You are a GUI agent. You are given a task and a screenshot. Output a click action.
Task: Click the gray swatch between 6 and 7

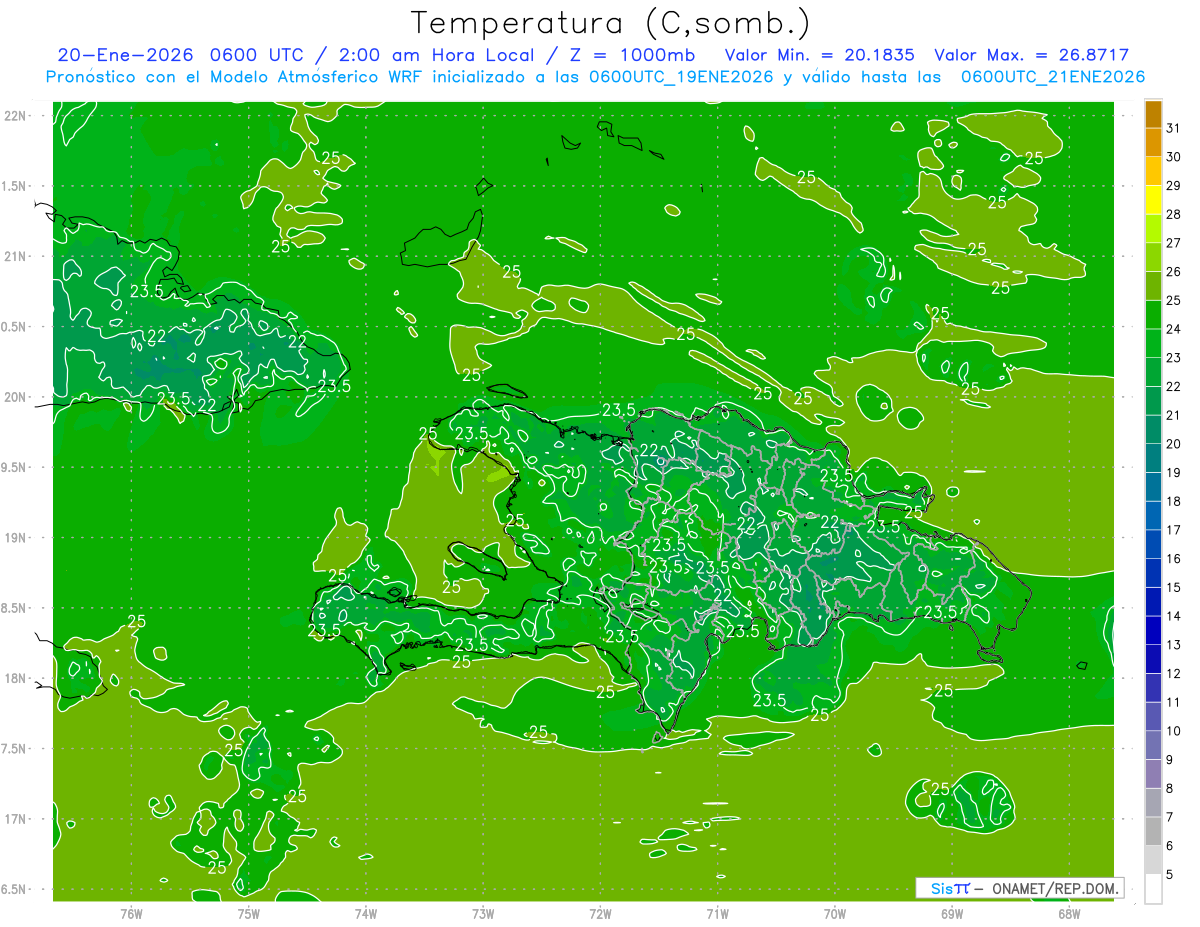pos(1153,831)
